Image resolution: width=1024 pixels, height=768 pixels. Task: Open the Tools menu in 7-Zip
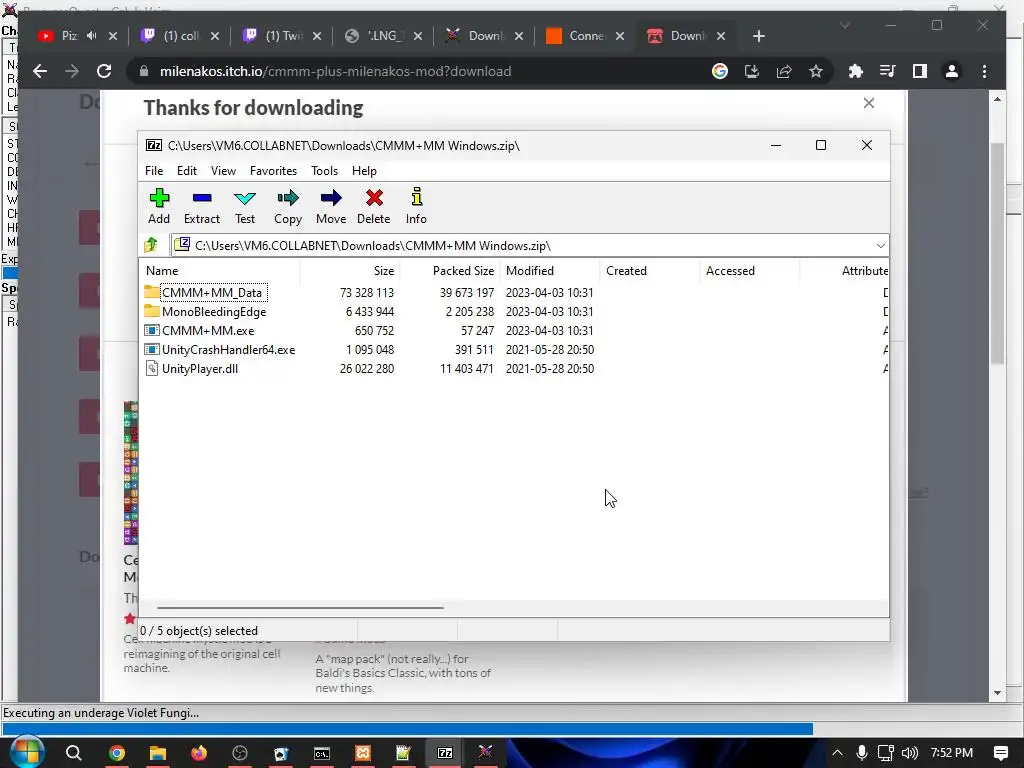coord(325,170)
